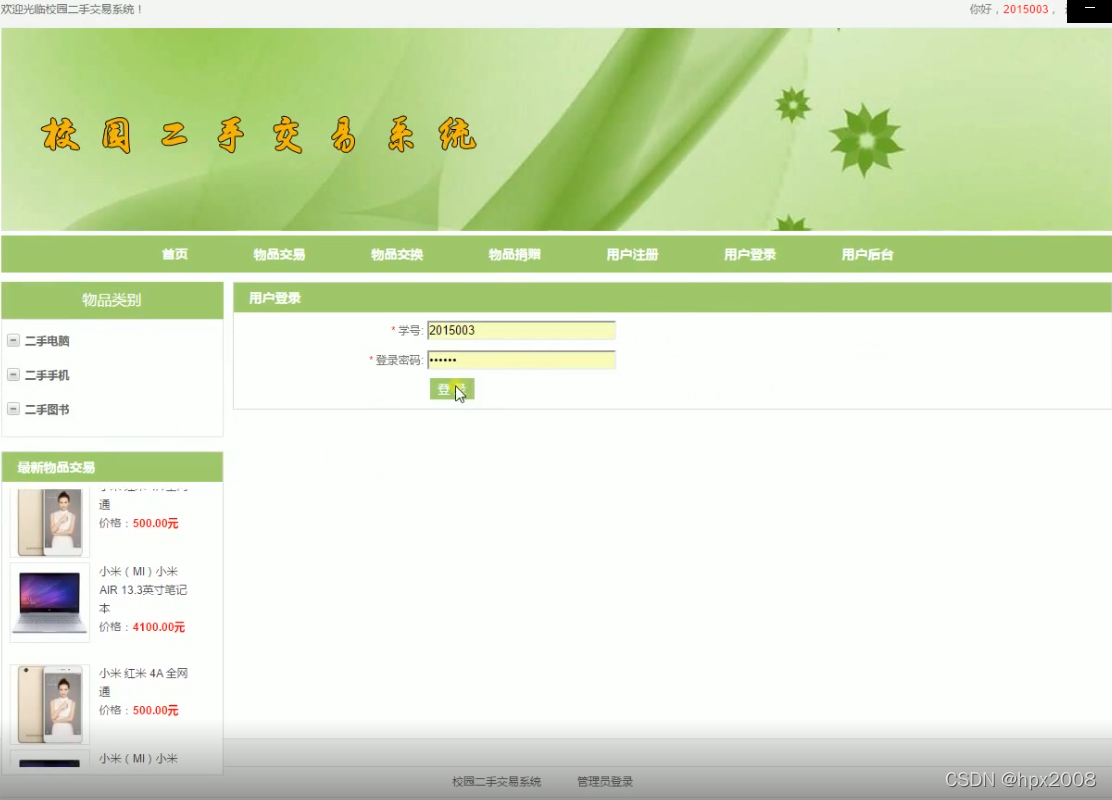
Task: Open 物品捐赠 navigation item
Action: pyautogui.click(x=515, y=254)
